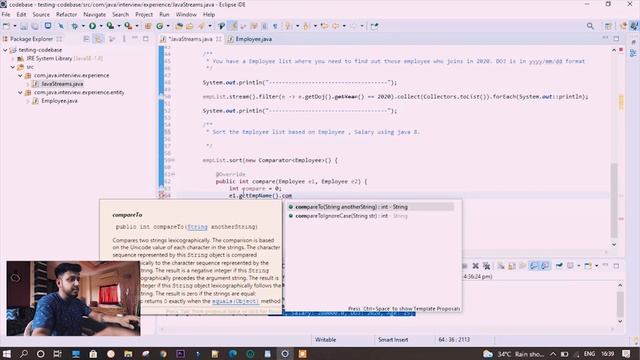
Task: Follow the equals(Object) link in Javadoc
Action: point(236,301)
